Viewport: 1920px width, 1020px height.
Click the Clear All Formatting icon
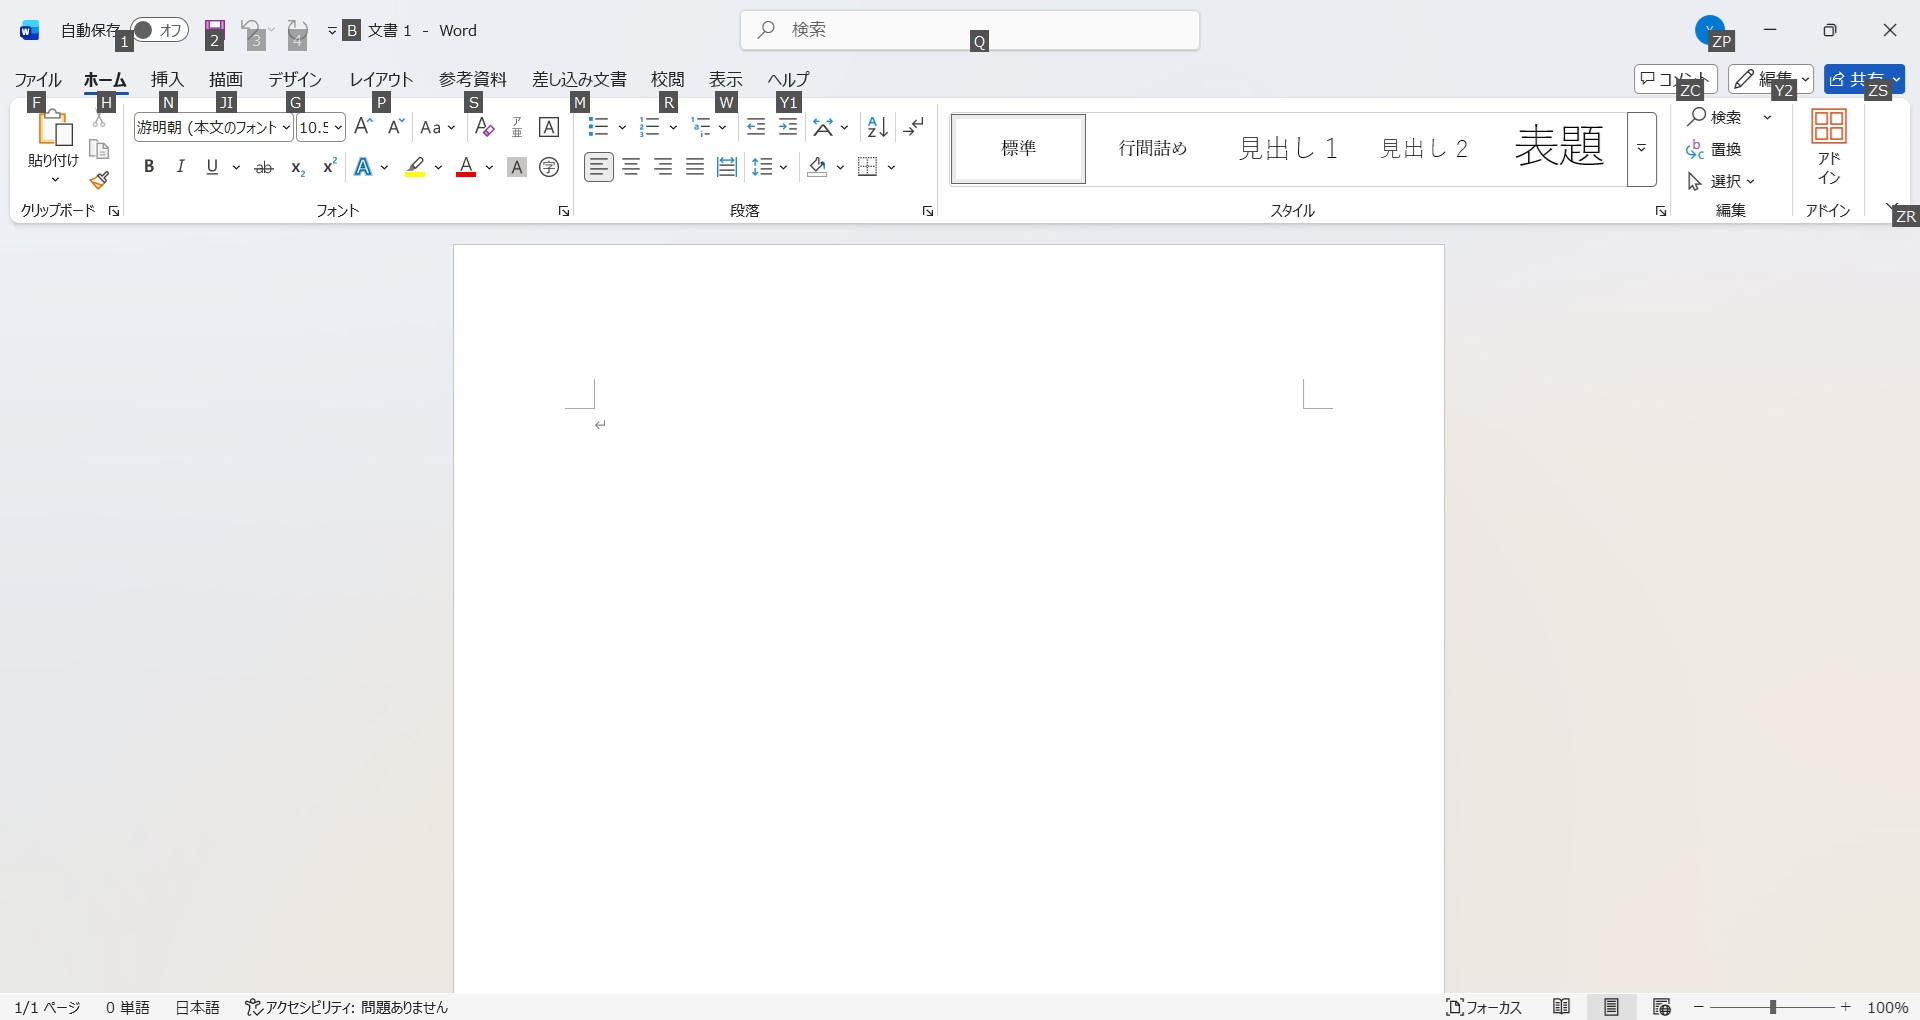484,127
